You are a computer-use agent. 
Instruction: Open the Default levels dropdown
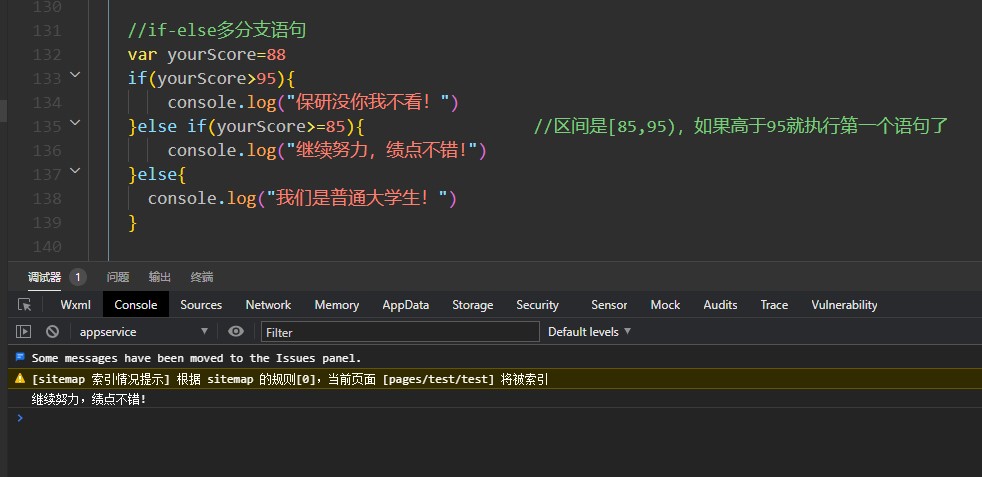click(x=589, y=332)
